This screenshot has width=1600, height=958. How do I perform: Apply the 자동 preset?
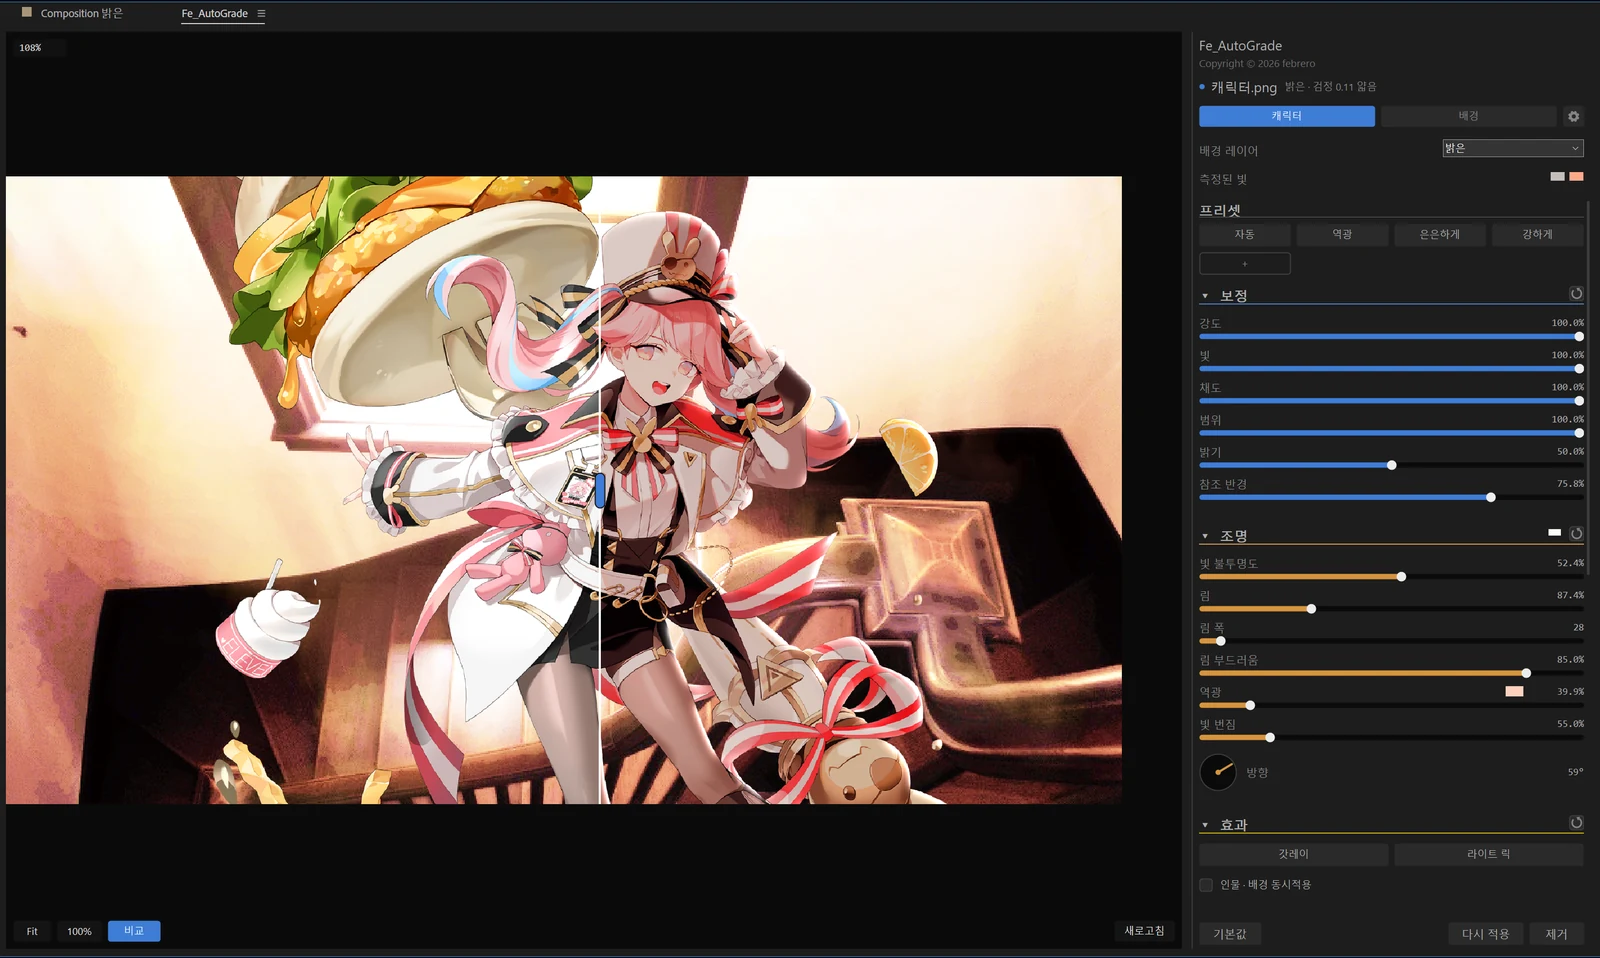pos(1245,234)
